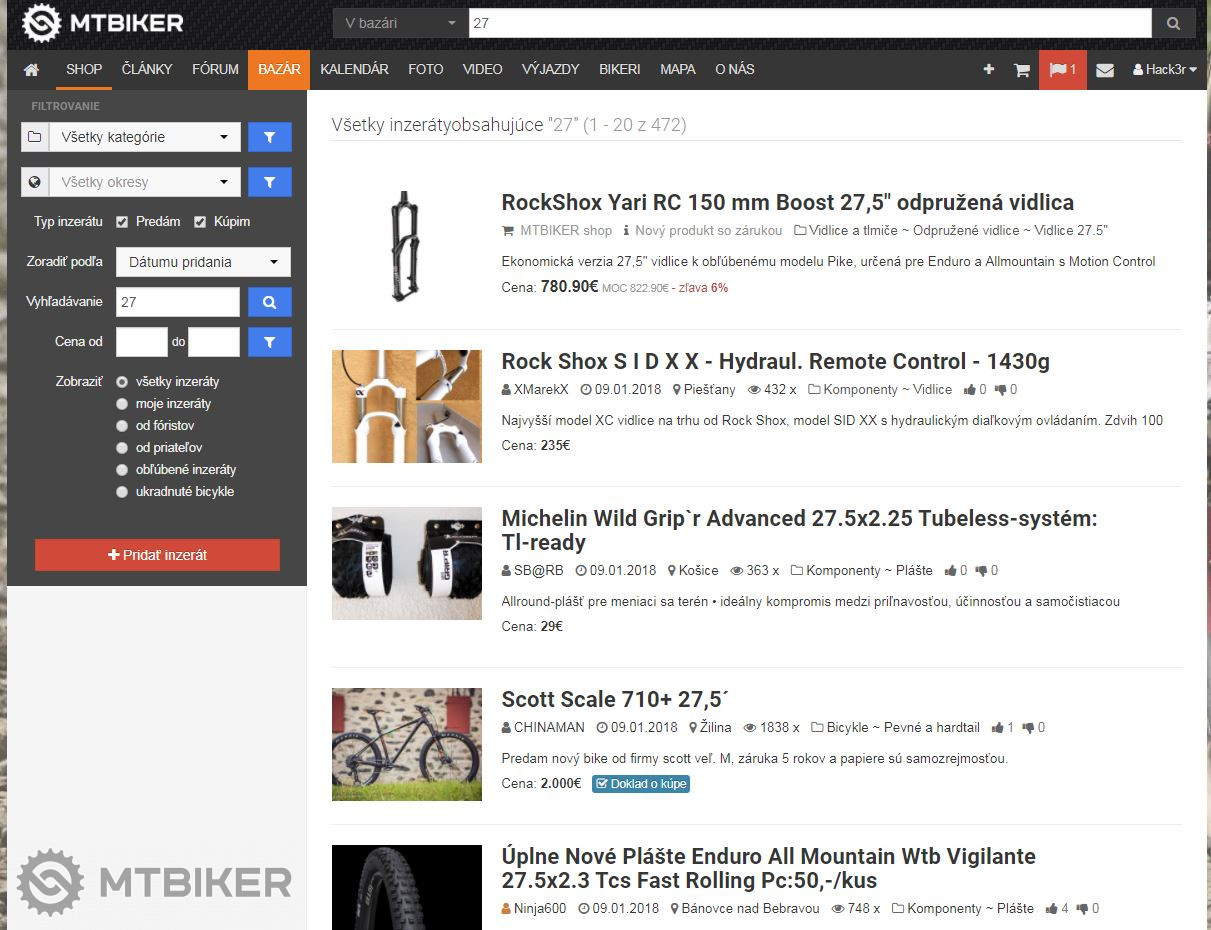
Task: Uncheck the Predám checkbox
Action: [122, 222]
